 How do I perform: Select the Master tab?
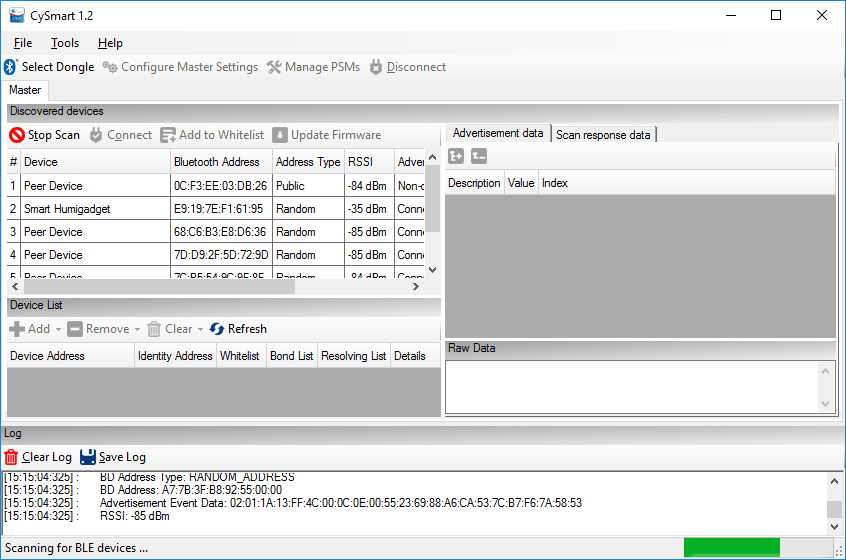25,90
